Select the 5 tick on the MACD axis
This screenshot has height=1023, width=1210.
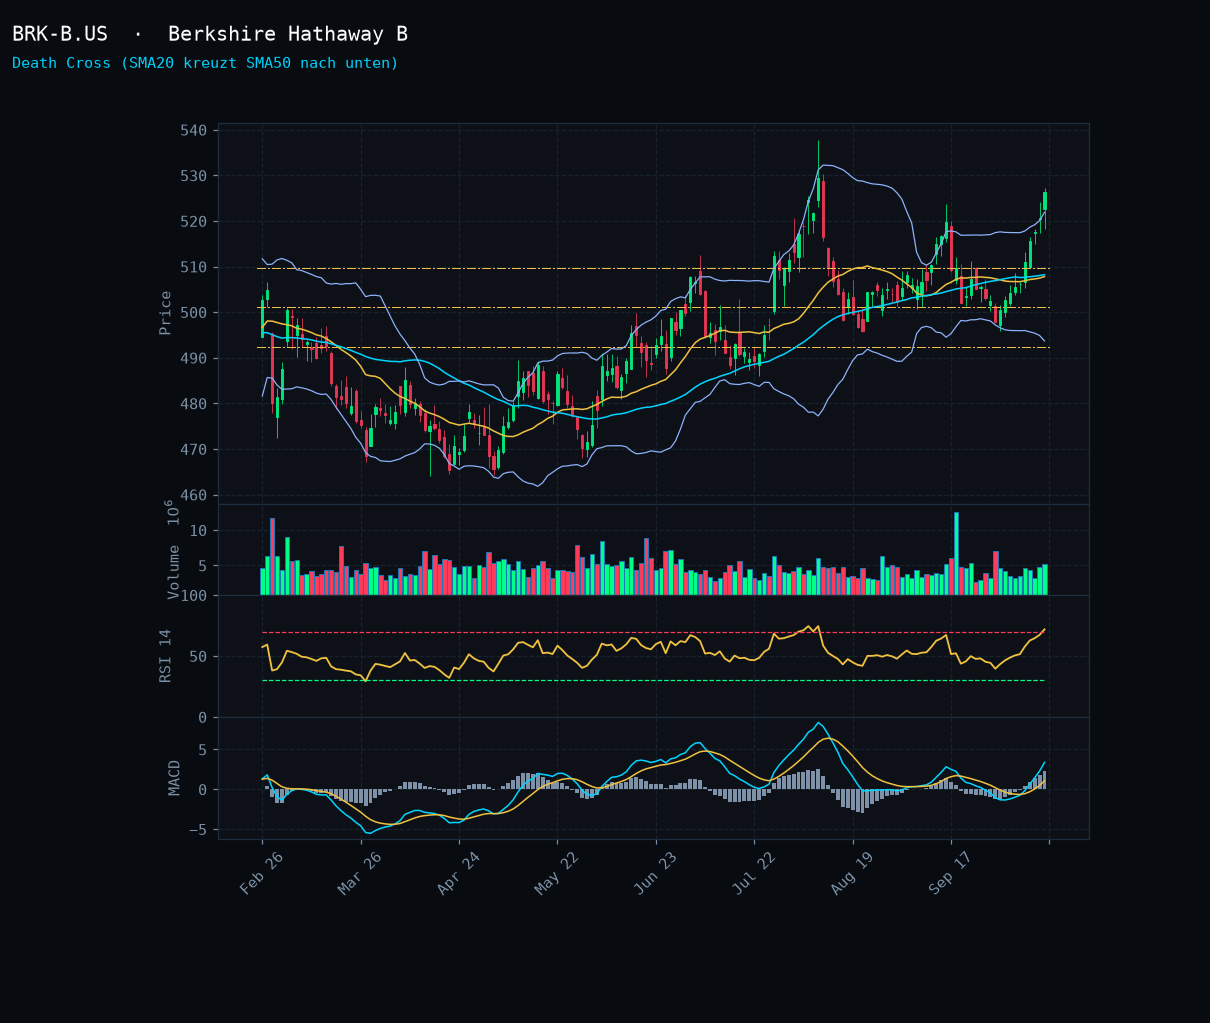pyautogui.click(x=203, y=750)
